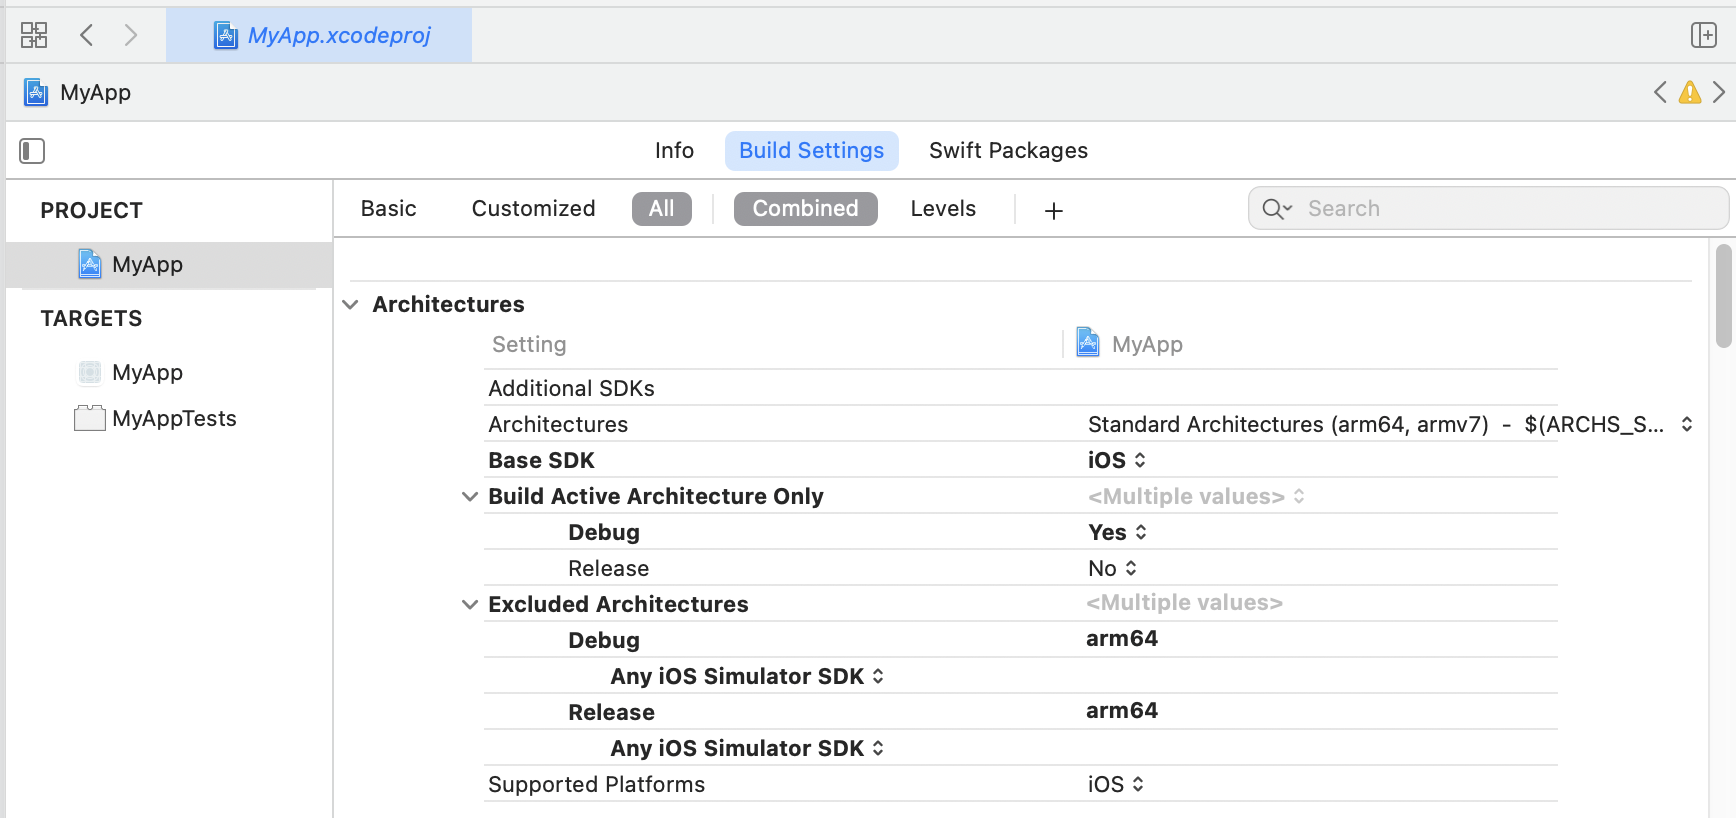Add an editor pane on right

(1703, 35)
